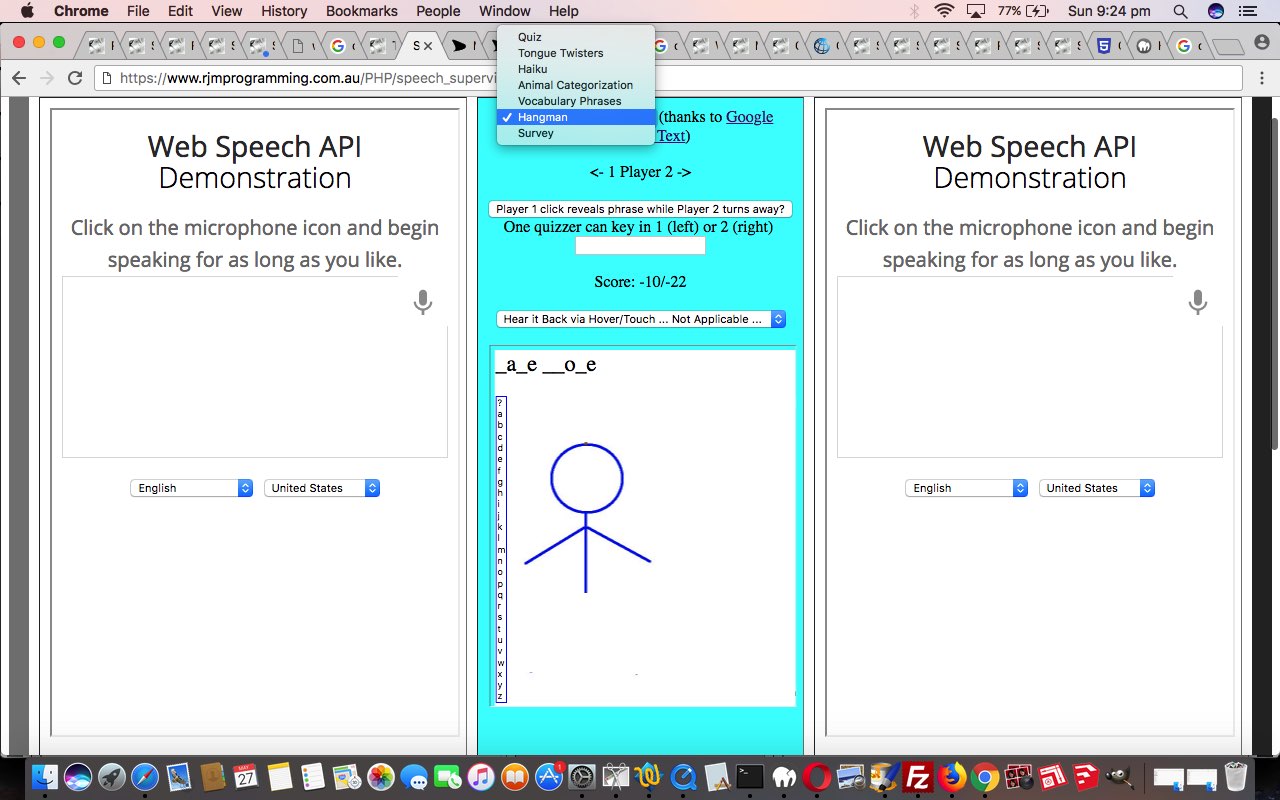Open the Wi-Fi menu bar icon
Screen dimensions: 1280x800
(945, 11)
